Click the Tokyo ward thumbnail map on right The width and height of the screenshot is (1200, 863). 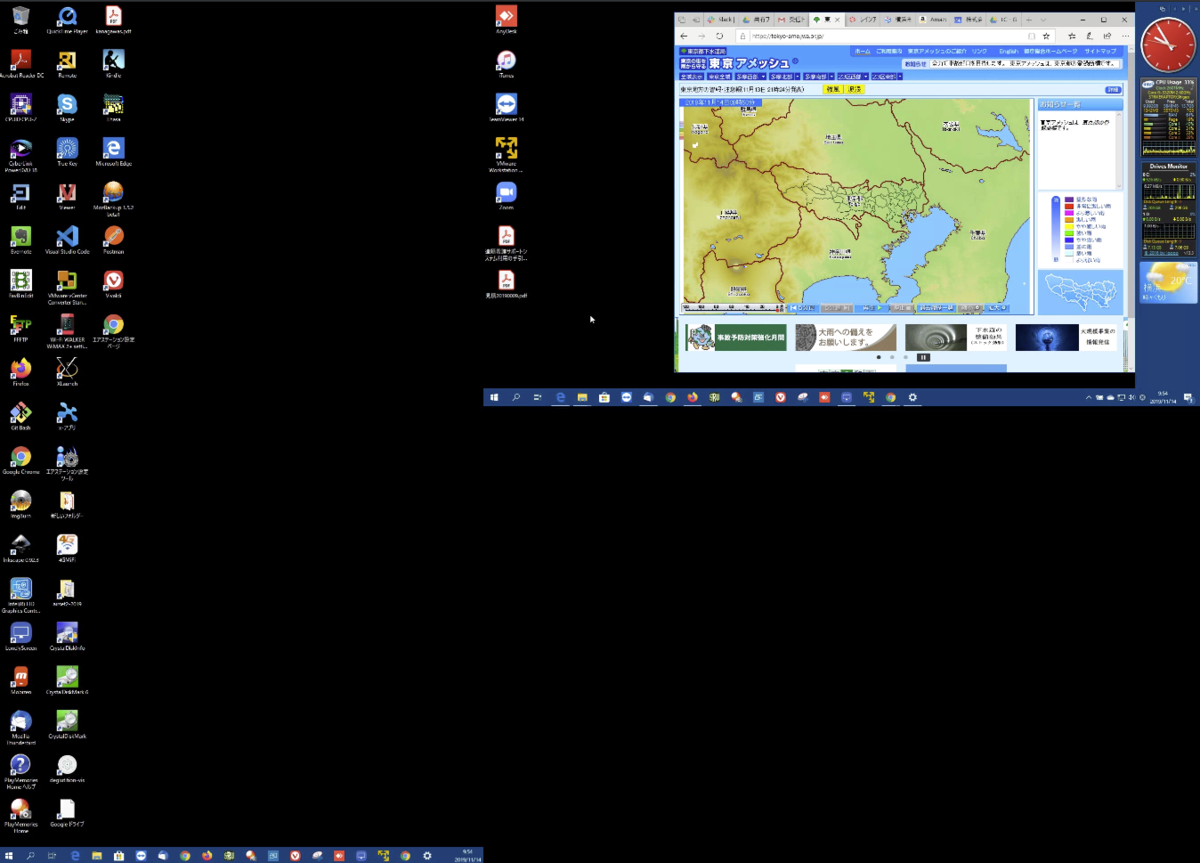[x=1080, y=291]
